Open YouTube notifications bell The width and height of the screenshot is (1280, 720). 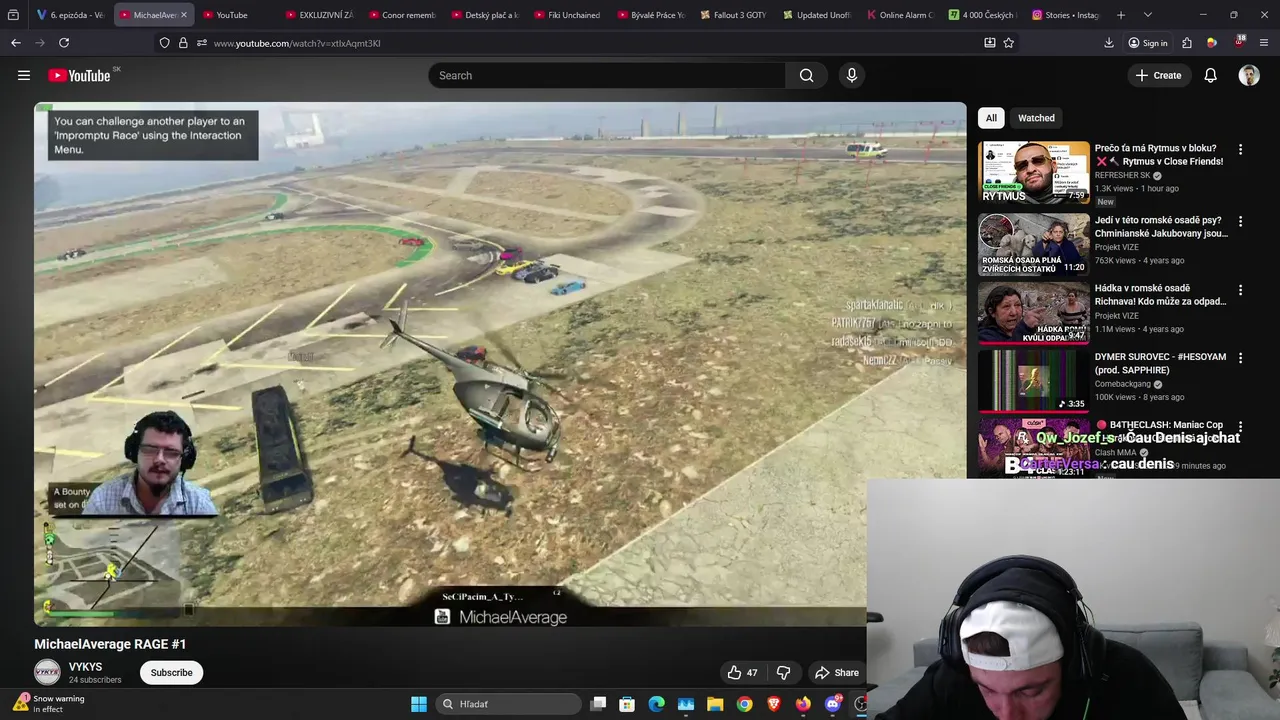tap(1210, 75)
